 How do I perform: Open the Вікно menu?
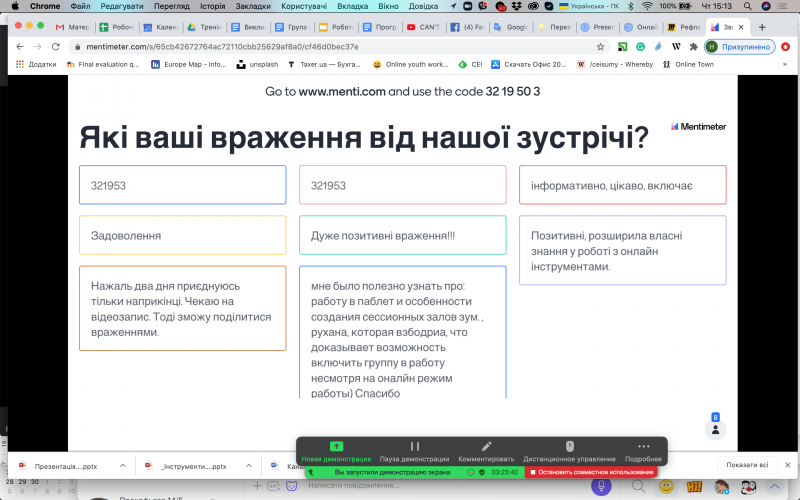tap(388, 6)
